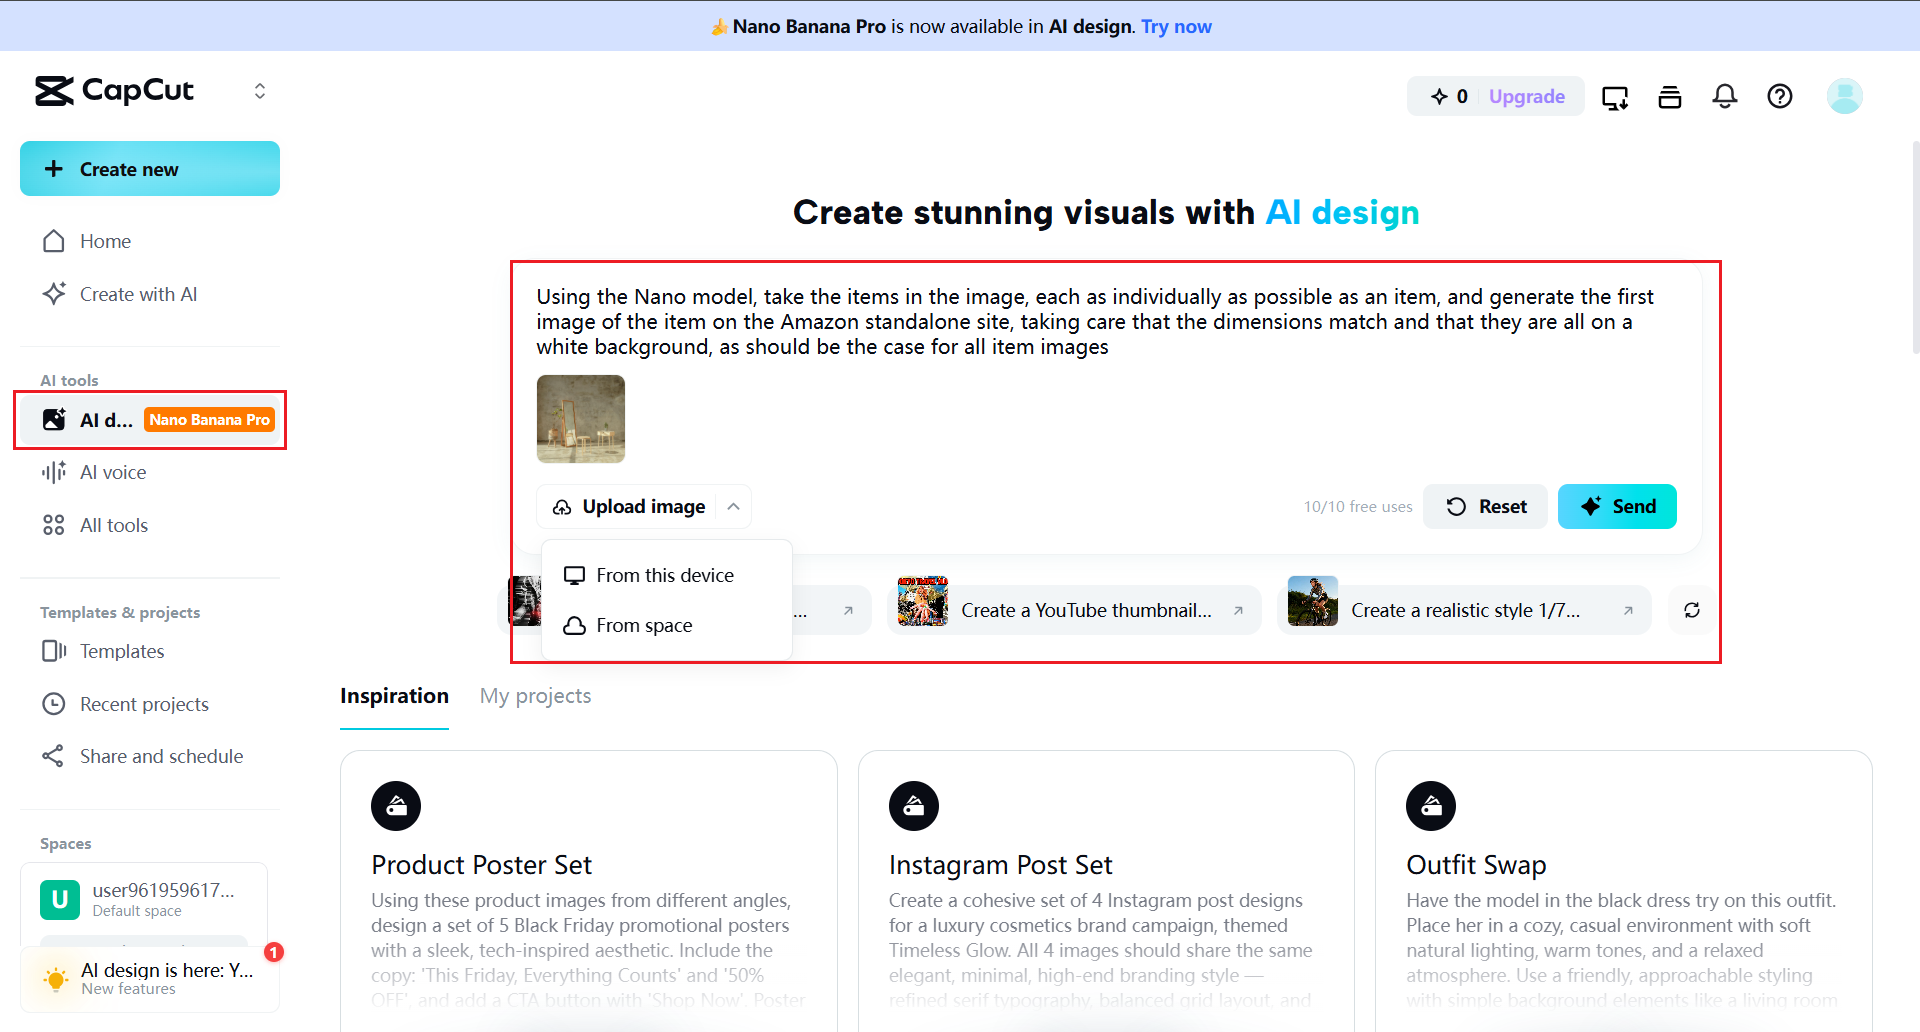Screen dimensions: 1920x1032
Task: Open the help question mark icon
Action: coord(1780,96)
